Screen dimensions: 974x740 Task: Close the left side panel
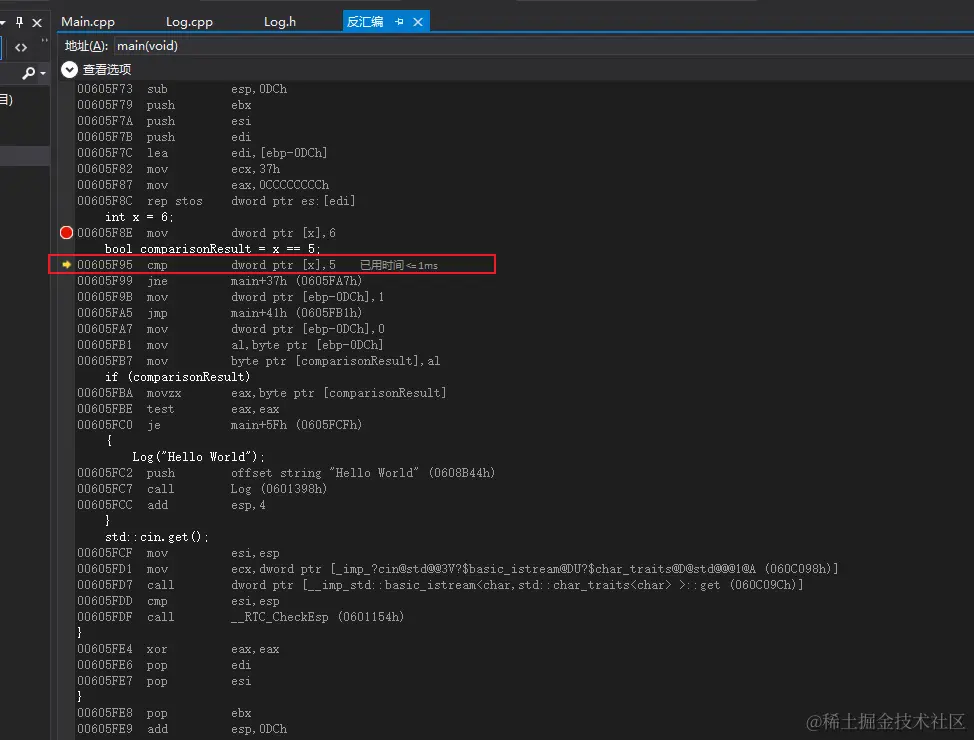pos(37,22)
